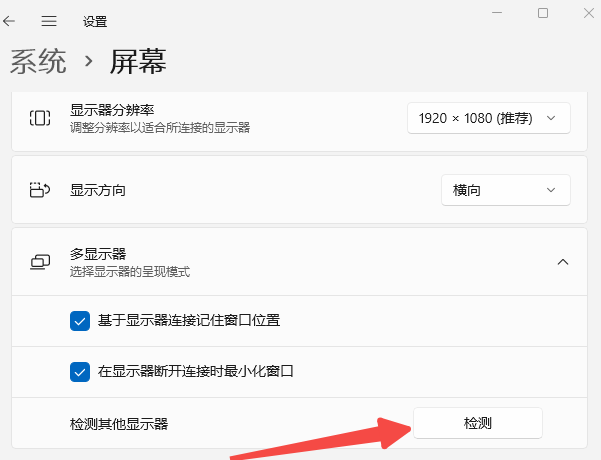Uncheck 在显示器断开连接时最小化窗口 checkbox
Image resolution: width=601 pixels, height=460 pixels.
coord(80,372)
